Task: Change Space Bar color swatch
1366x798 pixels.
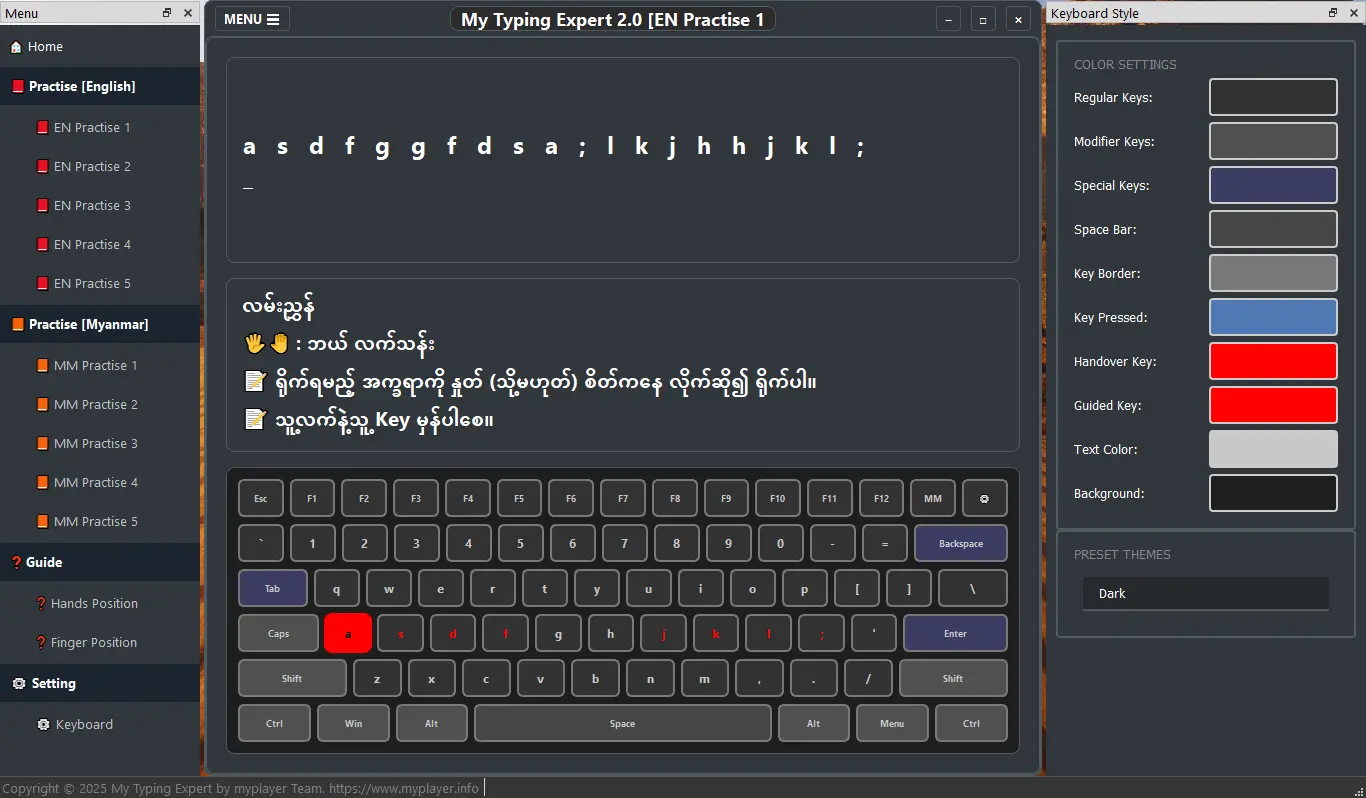Action: pos(1273,229)
